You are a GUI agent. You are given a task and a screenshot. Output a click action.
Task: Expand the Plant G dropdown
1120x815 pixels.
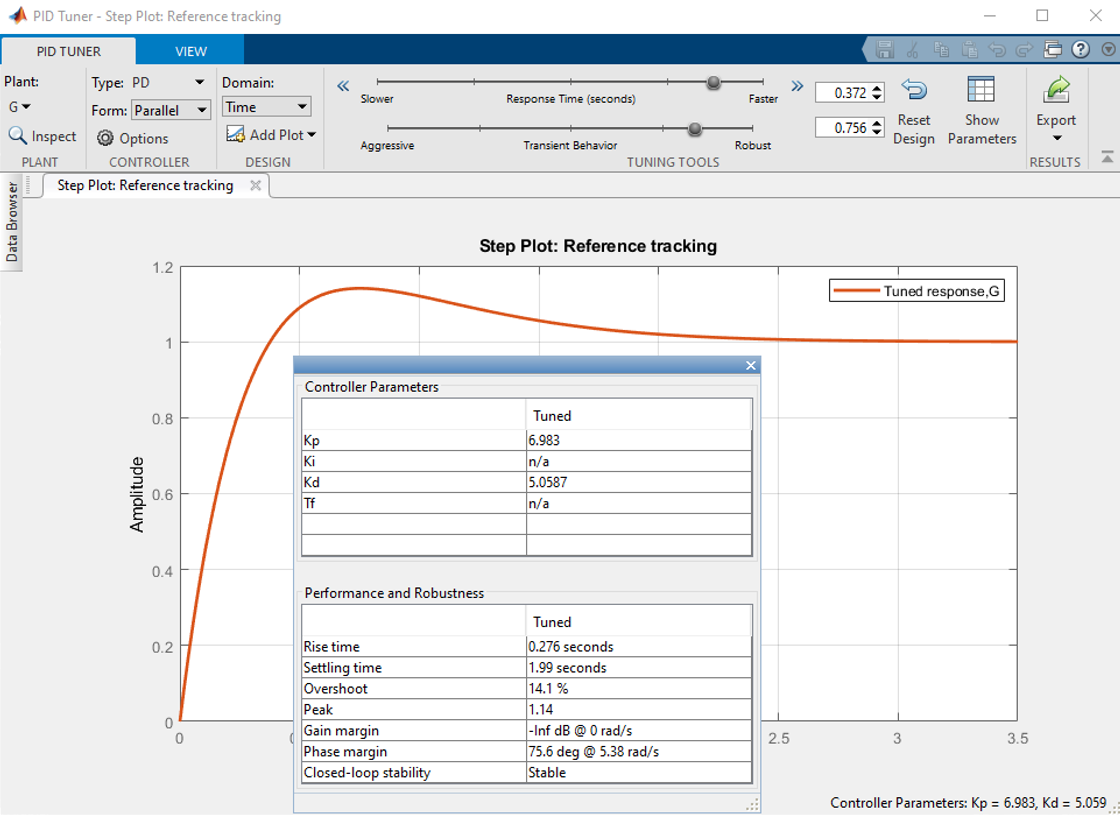tap(19, 107)
